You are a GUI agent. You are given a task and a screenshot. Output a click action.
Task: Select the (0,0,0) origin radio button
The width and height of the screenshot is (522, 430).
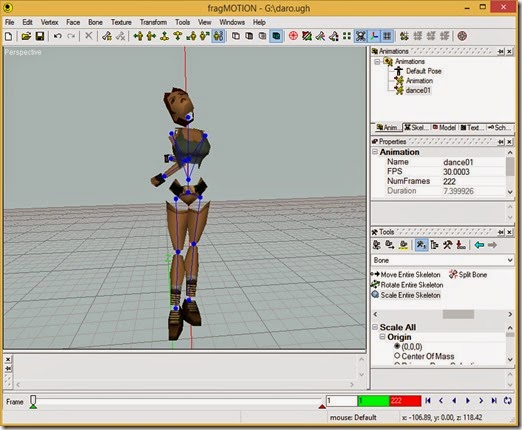point(397,346)
